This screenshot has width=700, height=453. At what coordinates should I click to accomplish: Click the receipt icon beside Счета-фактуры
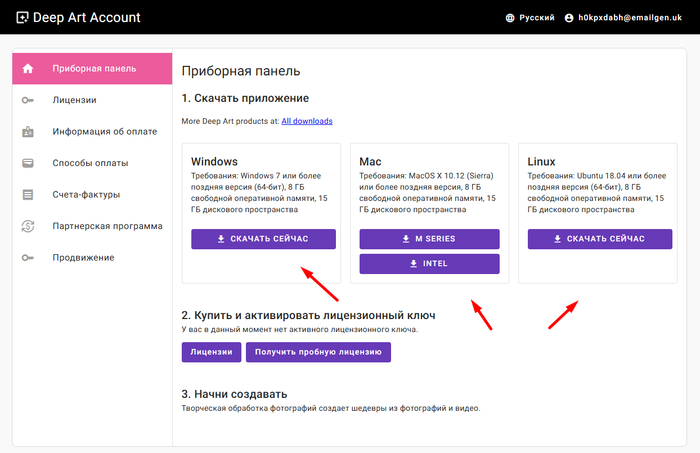tap(28, 194)
